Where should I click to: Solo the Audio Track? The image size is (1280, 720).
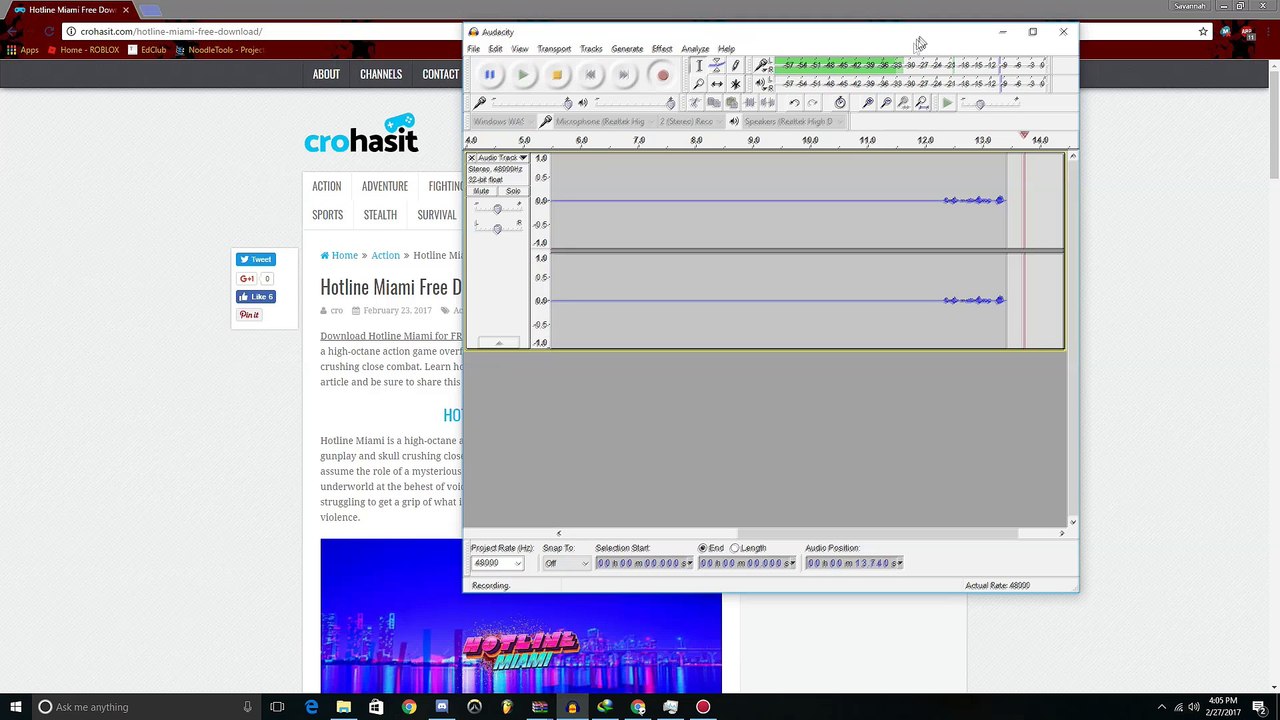513,191
